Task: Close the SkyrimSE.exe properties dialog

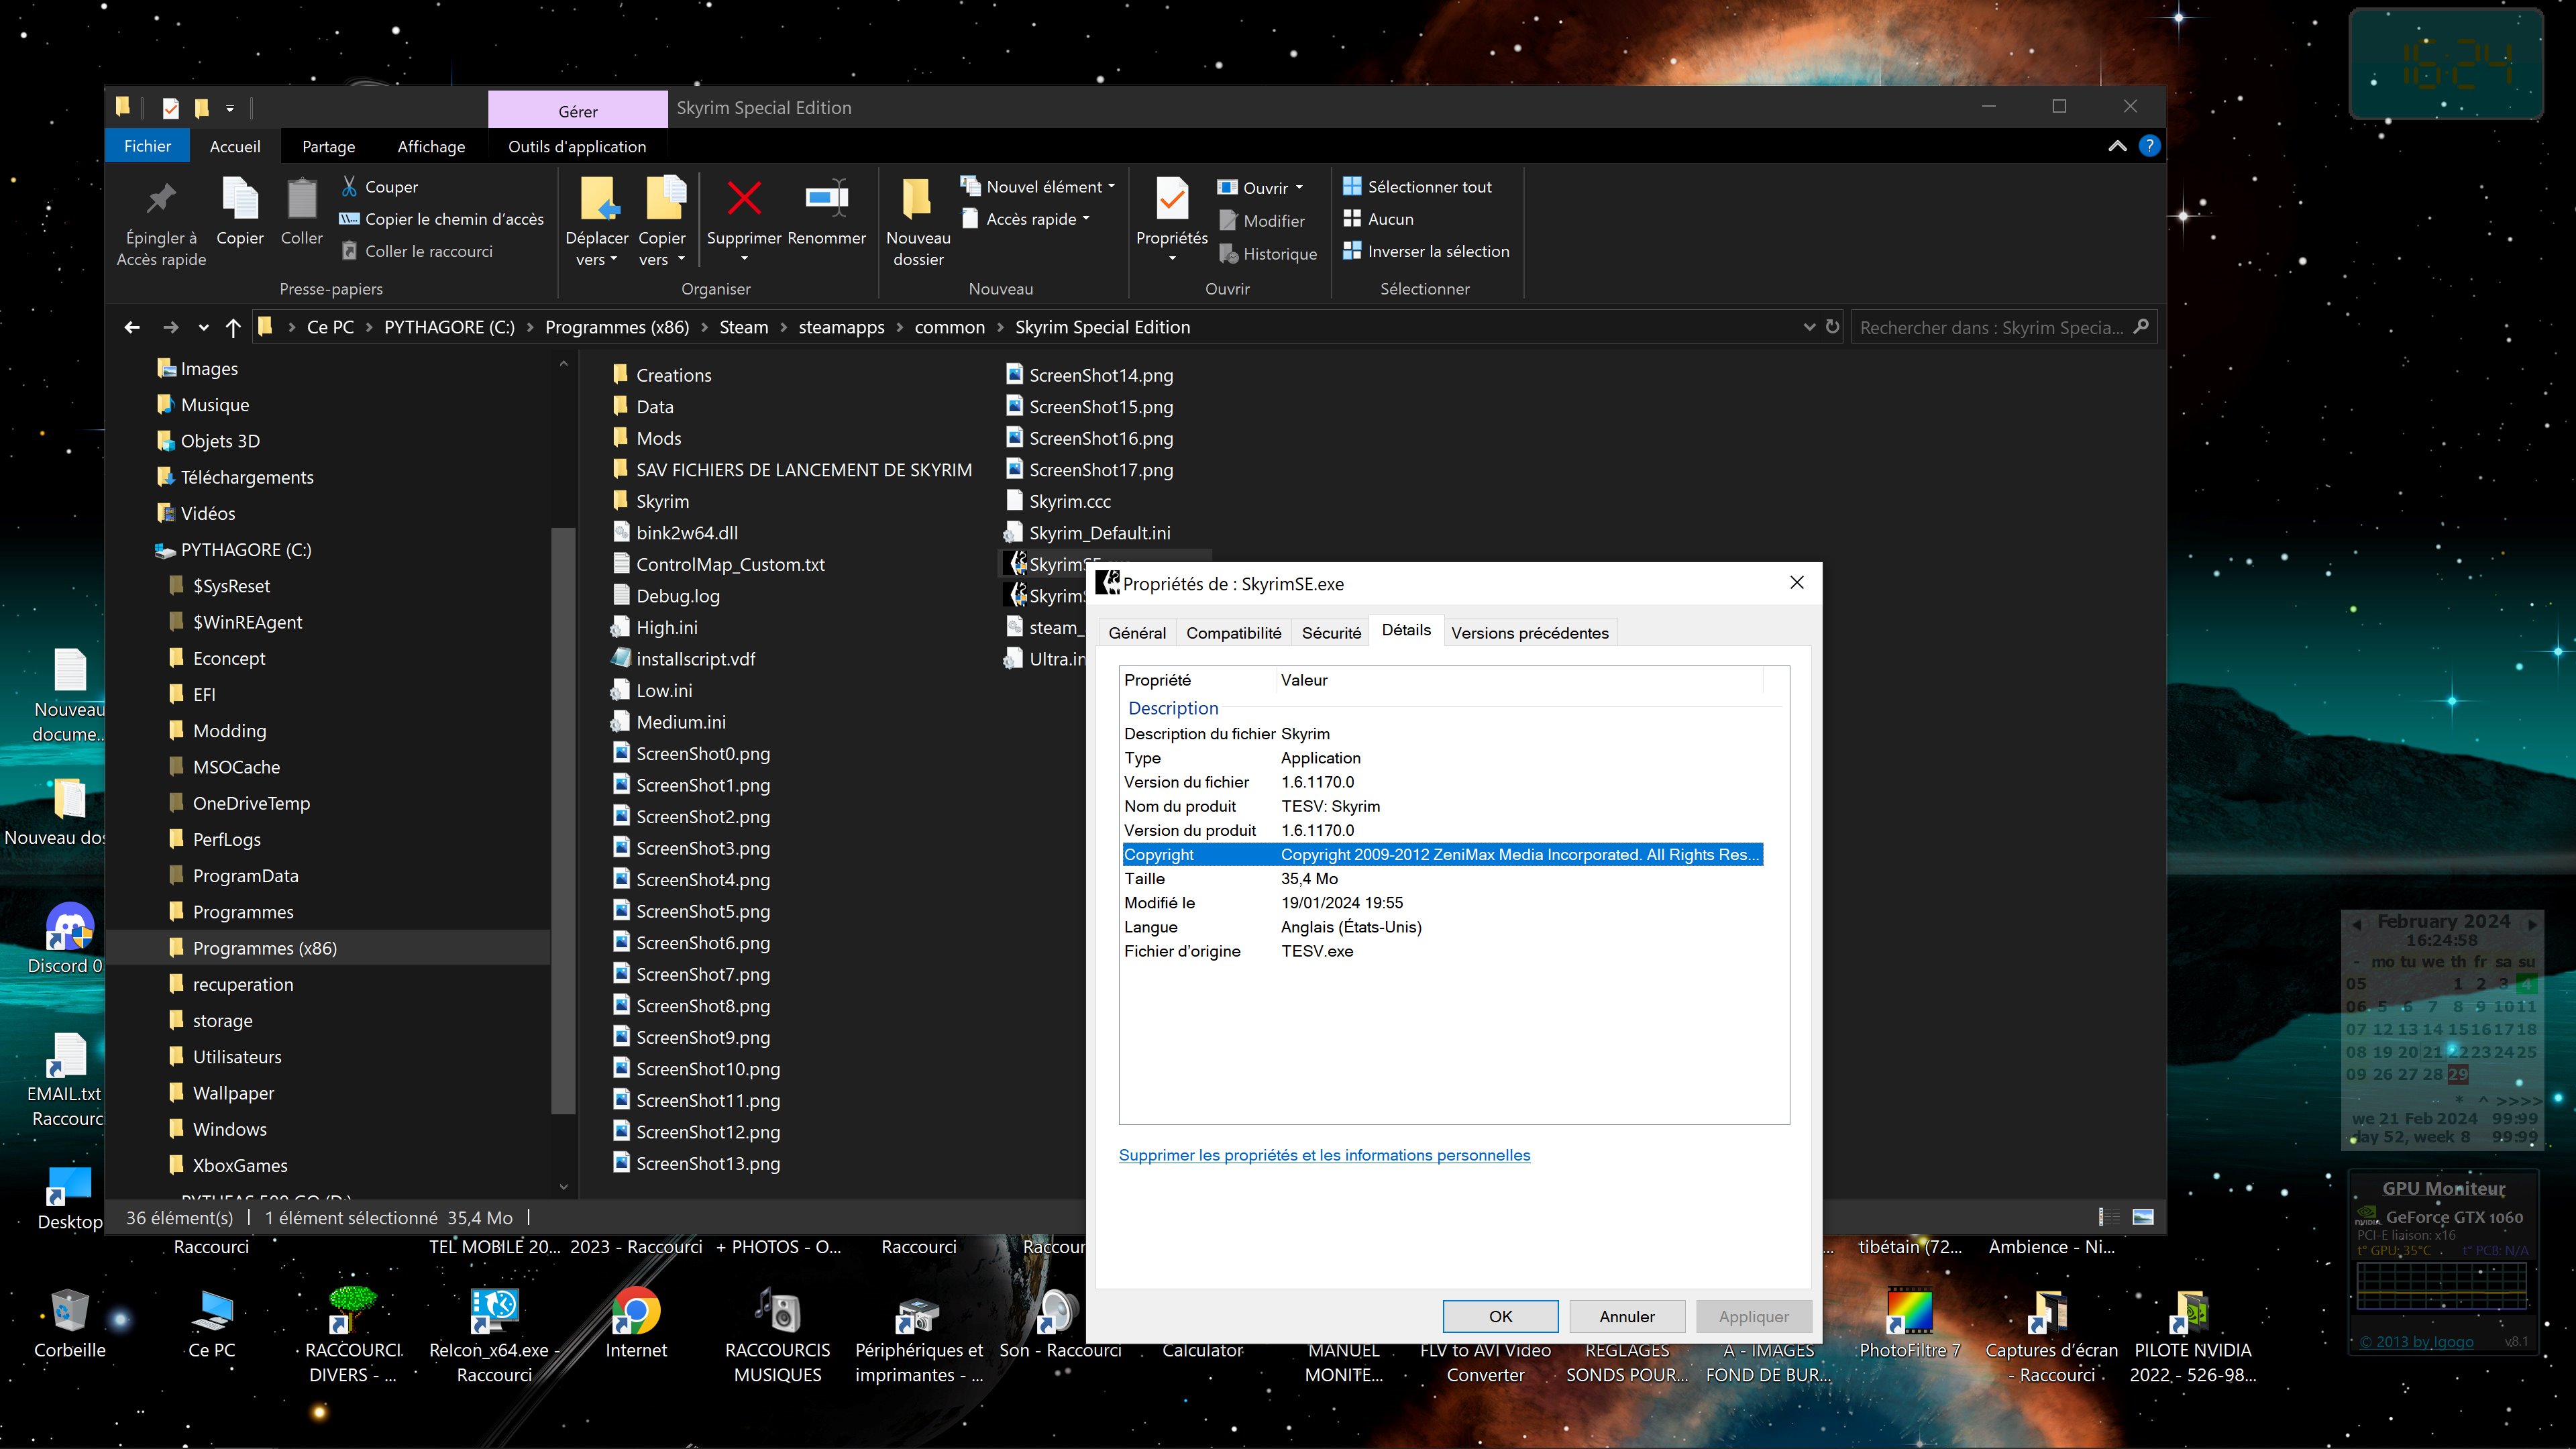Action: 1796,583
